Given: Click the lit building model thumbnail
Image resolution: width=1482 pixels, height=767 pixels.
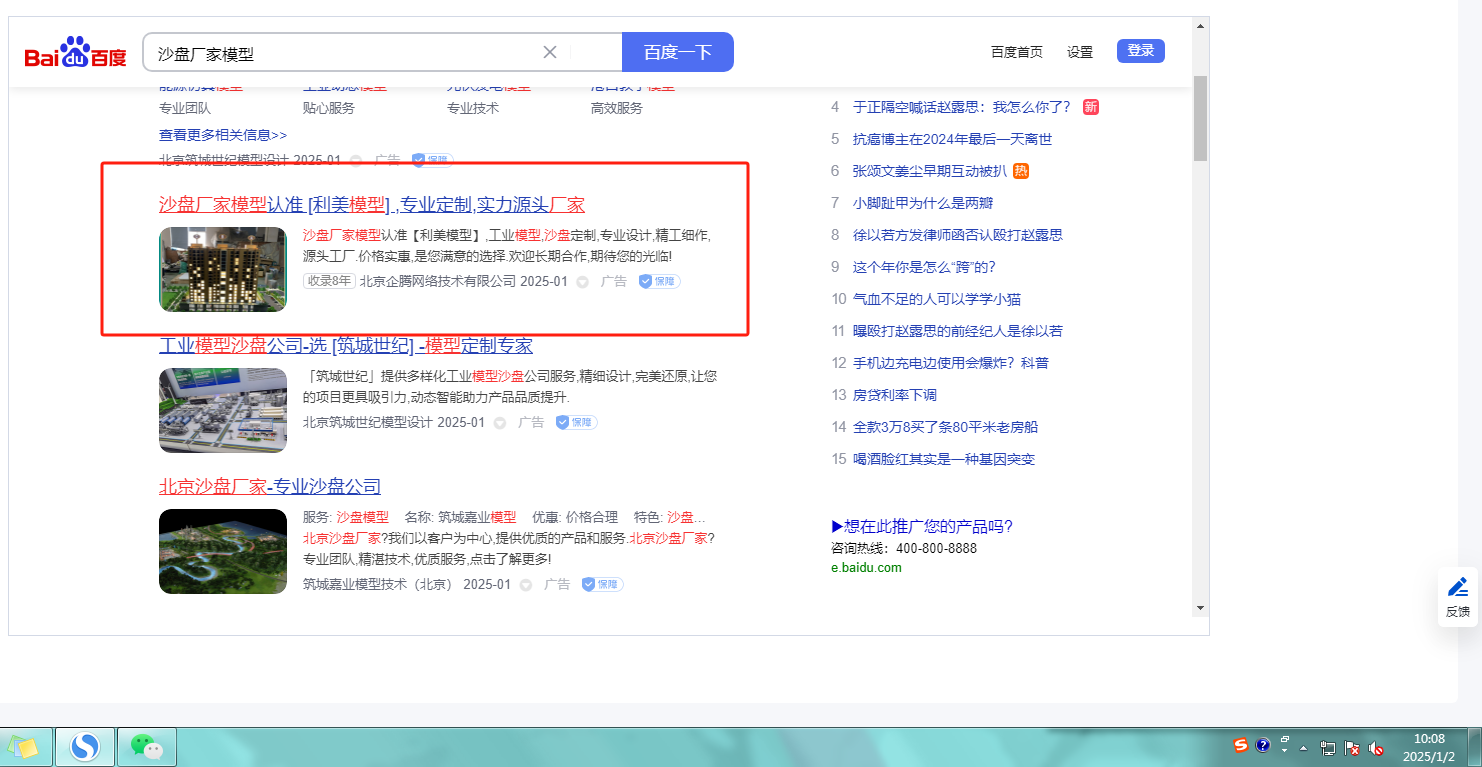Looking at the screenshot, I should pyautogui.click(x=222, y=269).
